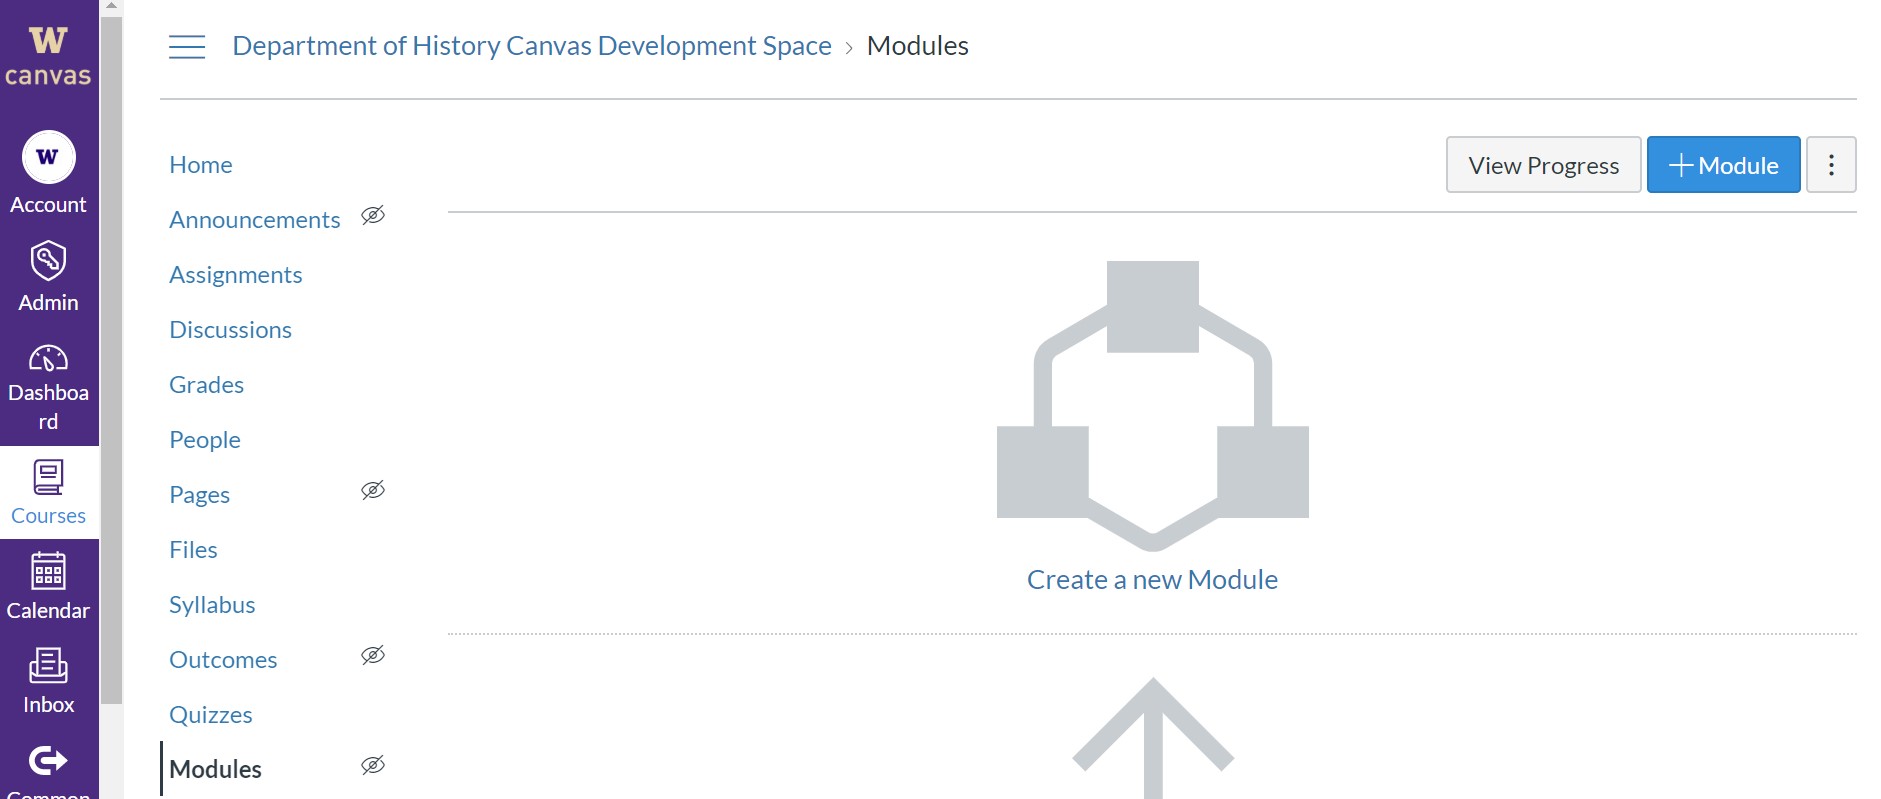Open the Courses book icon

(x=48, y=477)
